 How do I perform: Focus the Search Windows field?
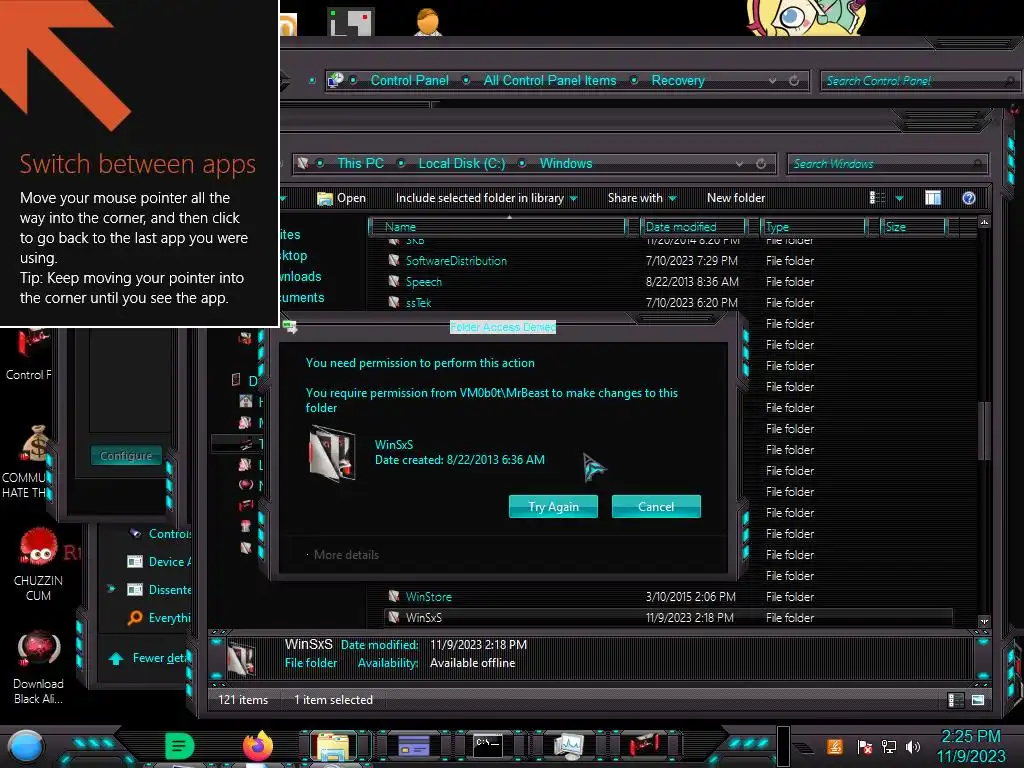(888, 164)
